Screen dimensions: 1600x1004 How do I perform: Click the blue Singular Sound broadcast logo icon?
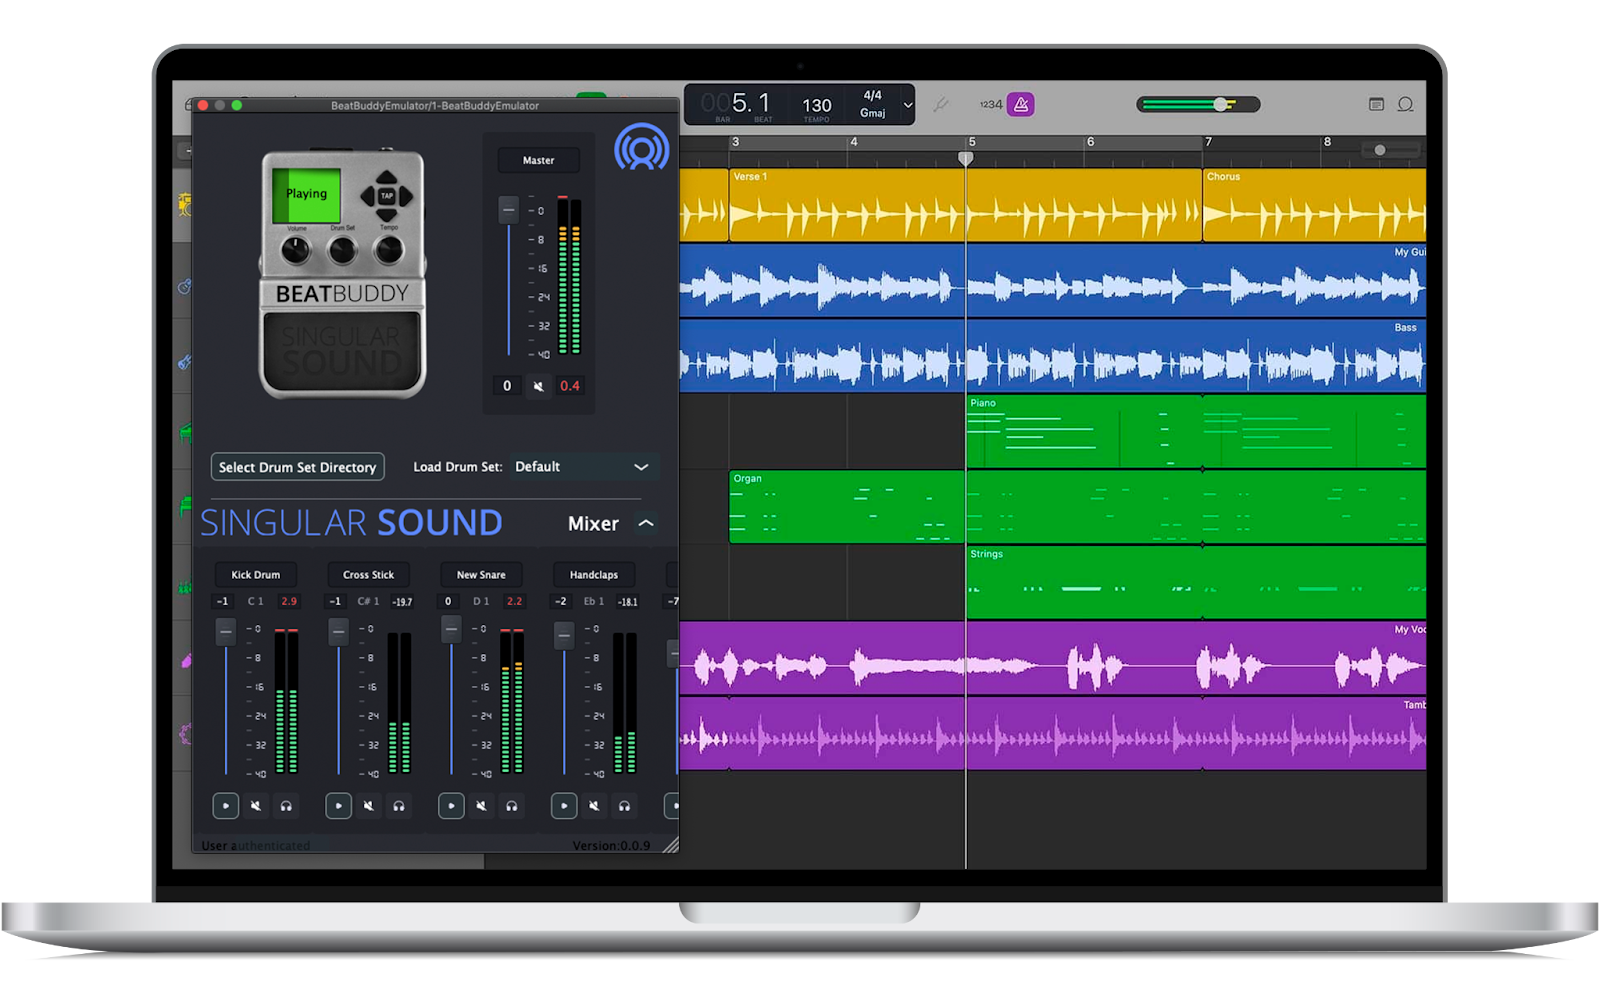[641, 147]
